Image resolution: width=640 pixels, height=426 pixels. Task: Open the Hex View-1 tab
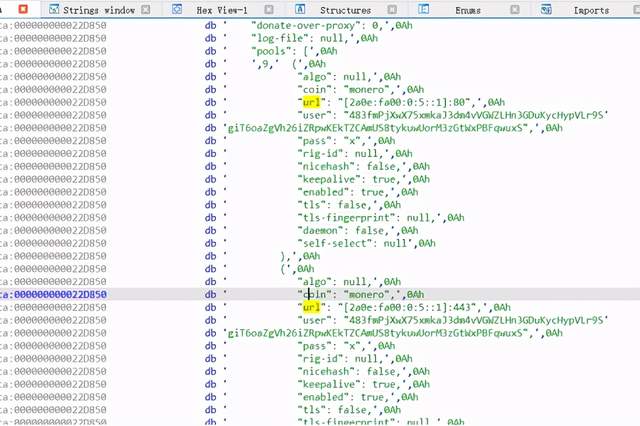point(222,10)
